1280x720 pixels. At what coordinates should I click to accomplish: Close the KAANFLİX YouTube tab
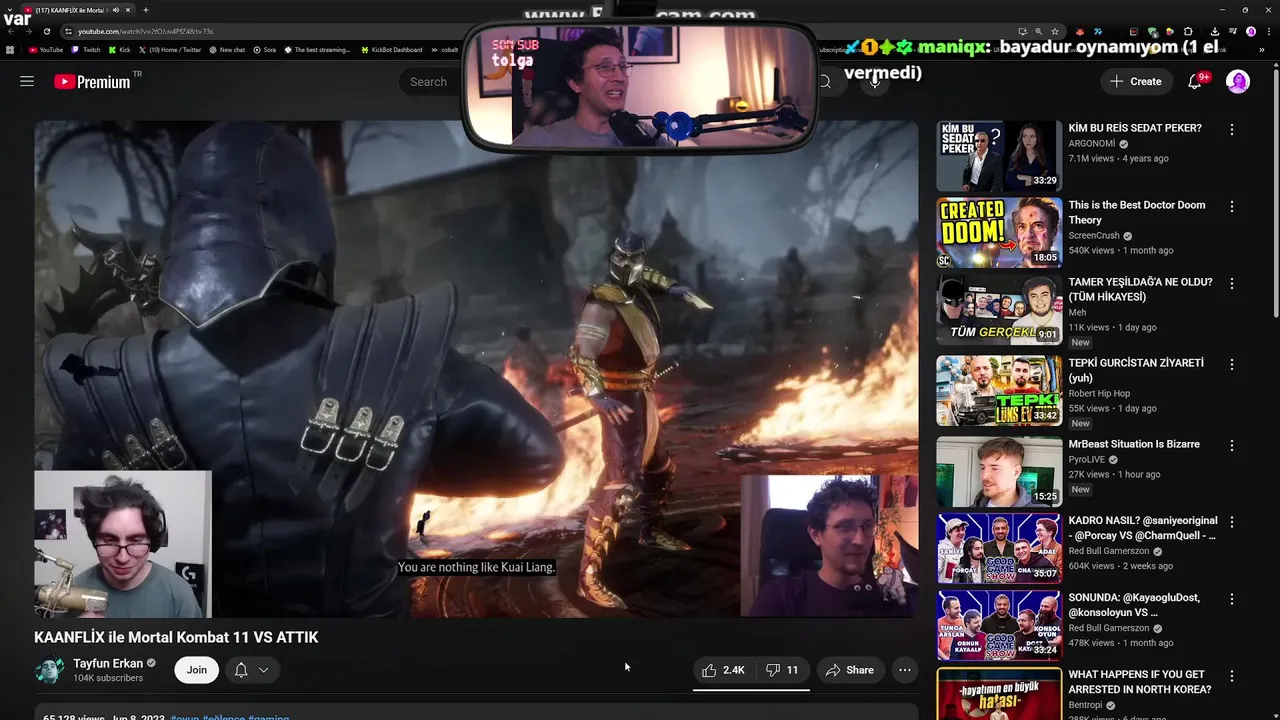tap(128, 10)
